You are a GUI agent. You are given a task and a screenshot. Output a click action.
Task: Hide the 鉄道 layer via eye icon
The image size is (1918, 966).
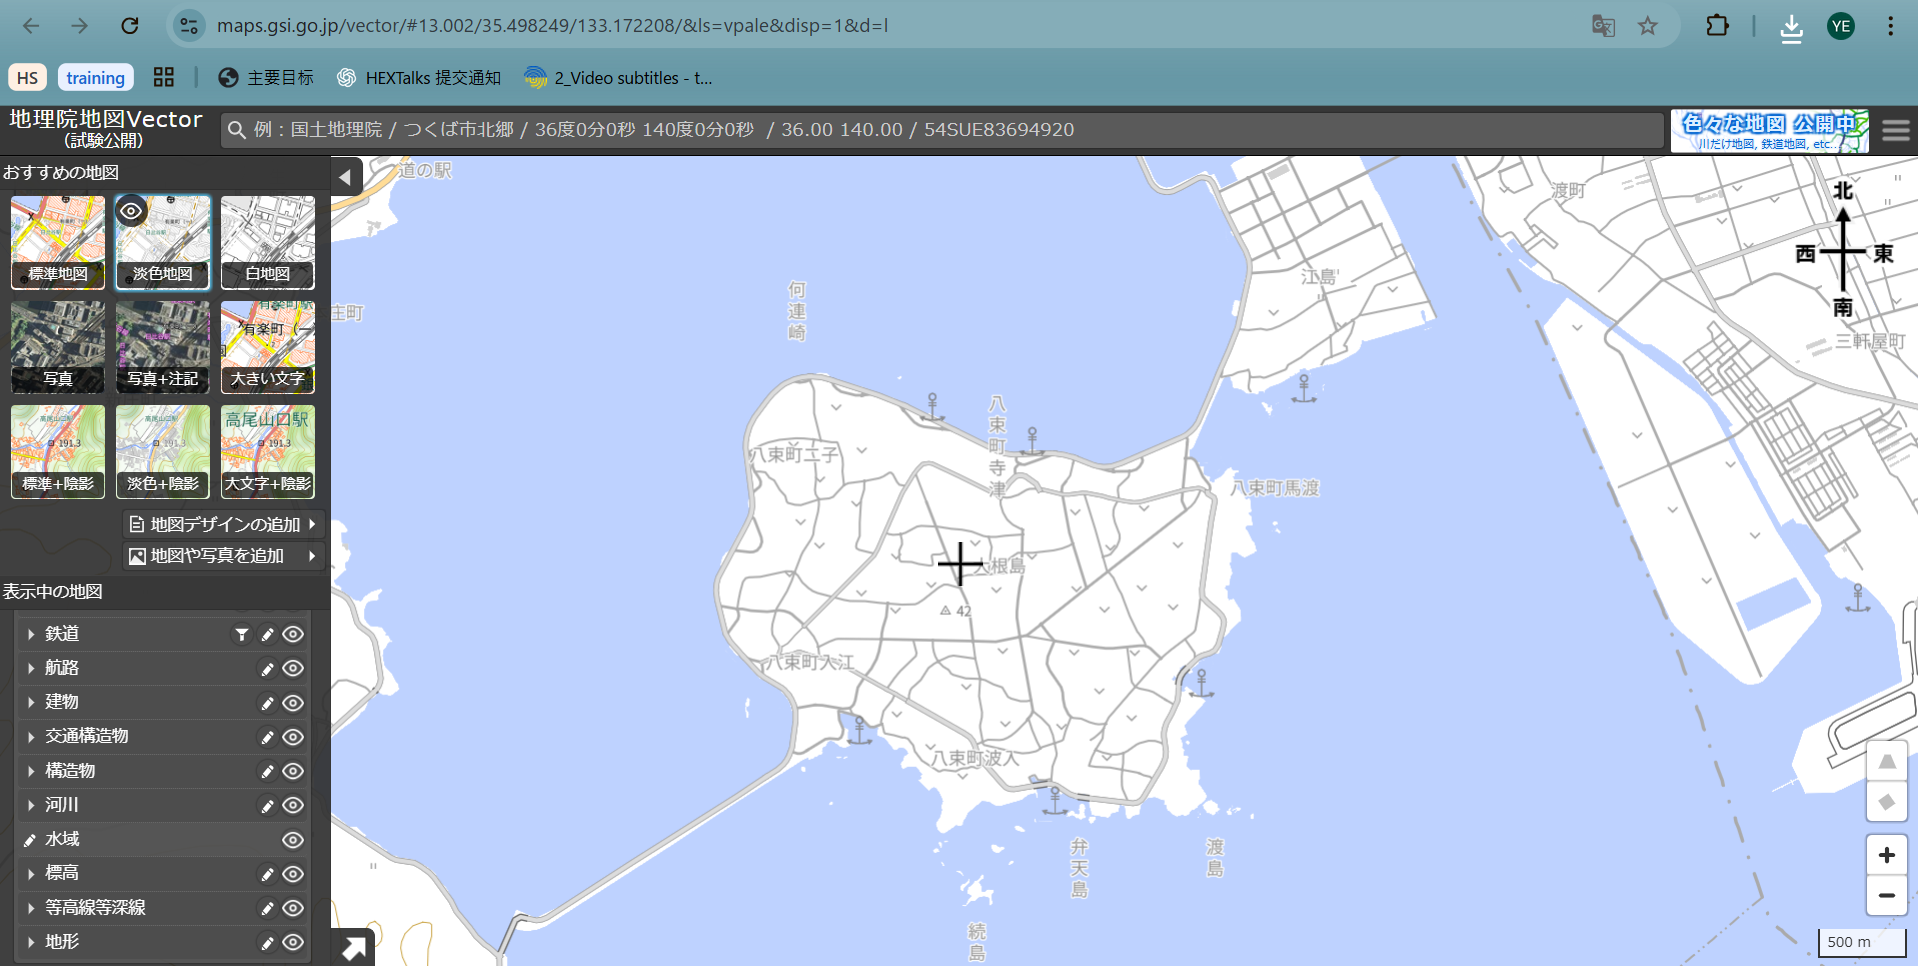point(293,634)
